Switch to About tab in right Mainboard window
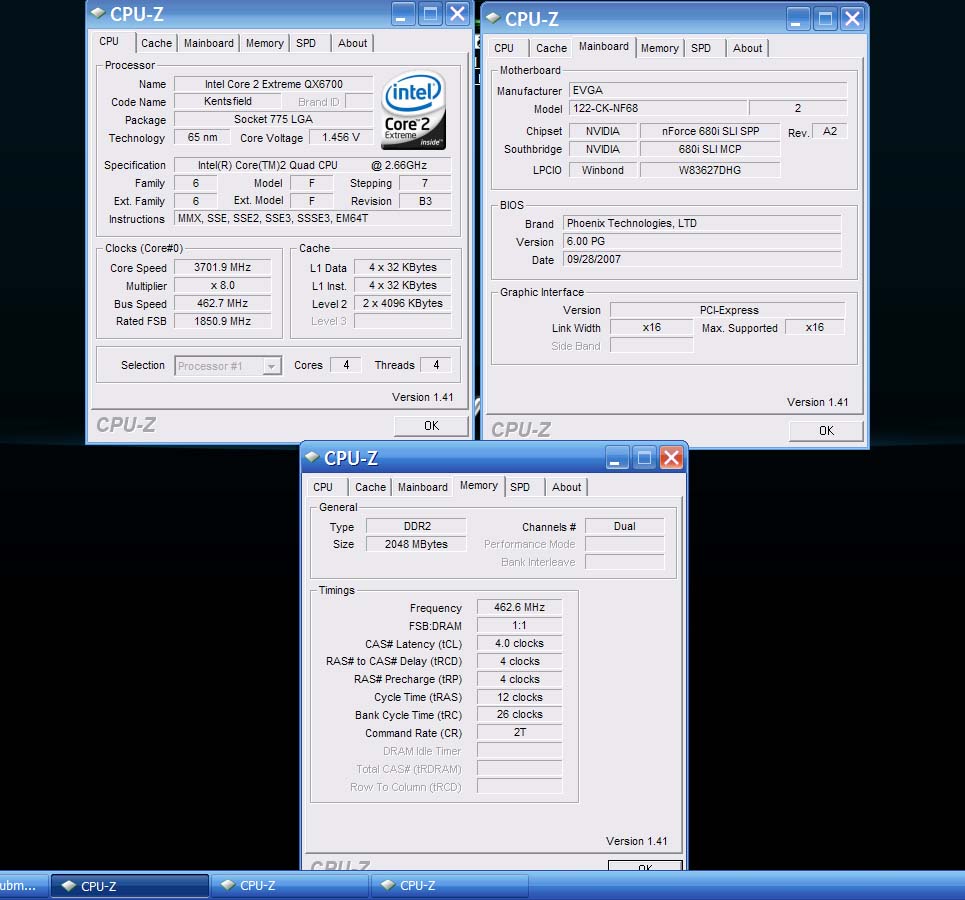The width and height of the screenshot is (965, 900). coord(748,48)
